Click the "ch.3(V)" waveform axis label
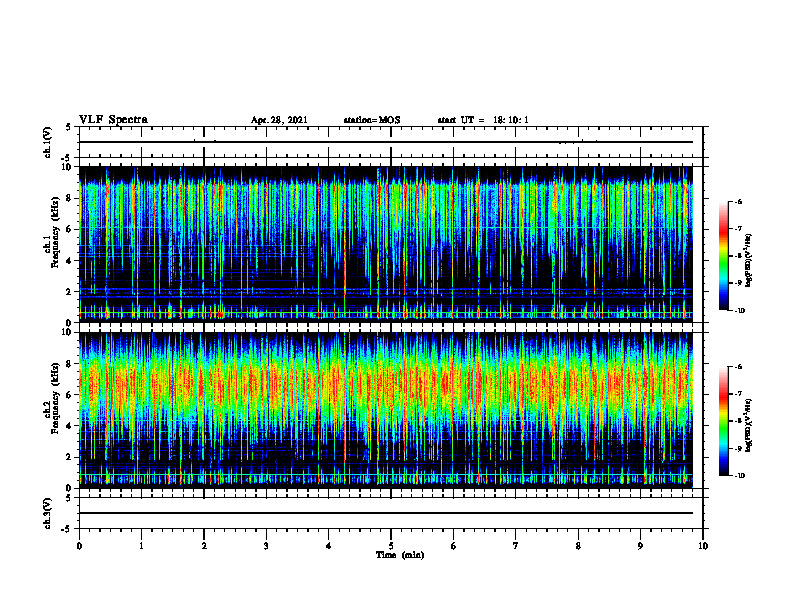The width and height of the screenshot is (792, 612). (x=47, y=513)
